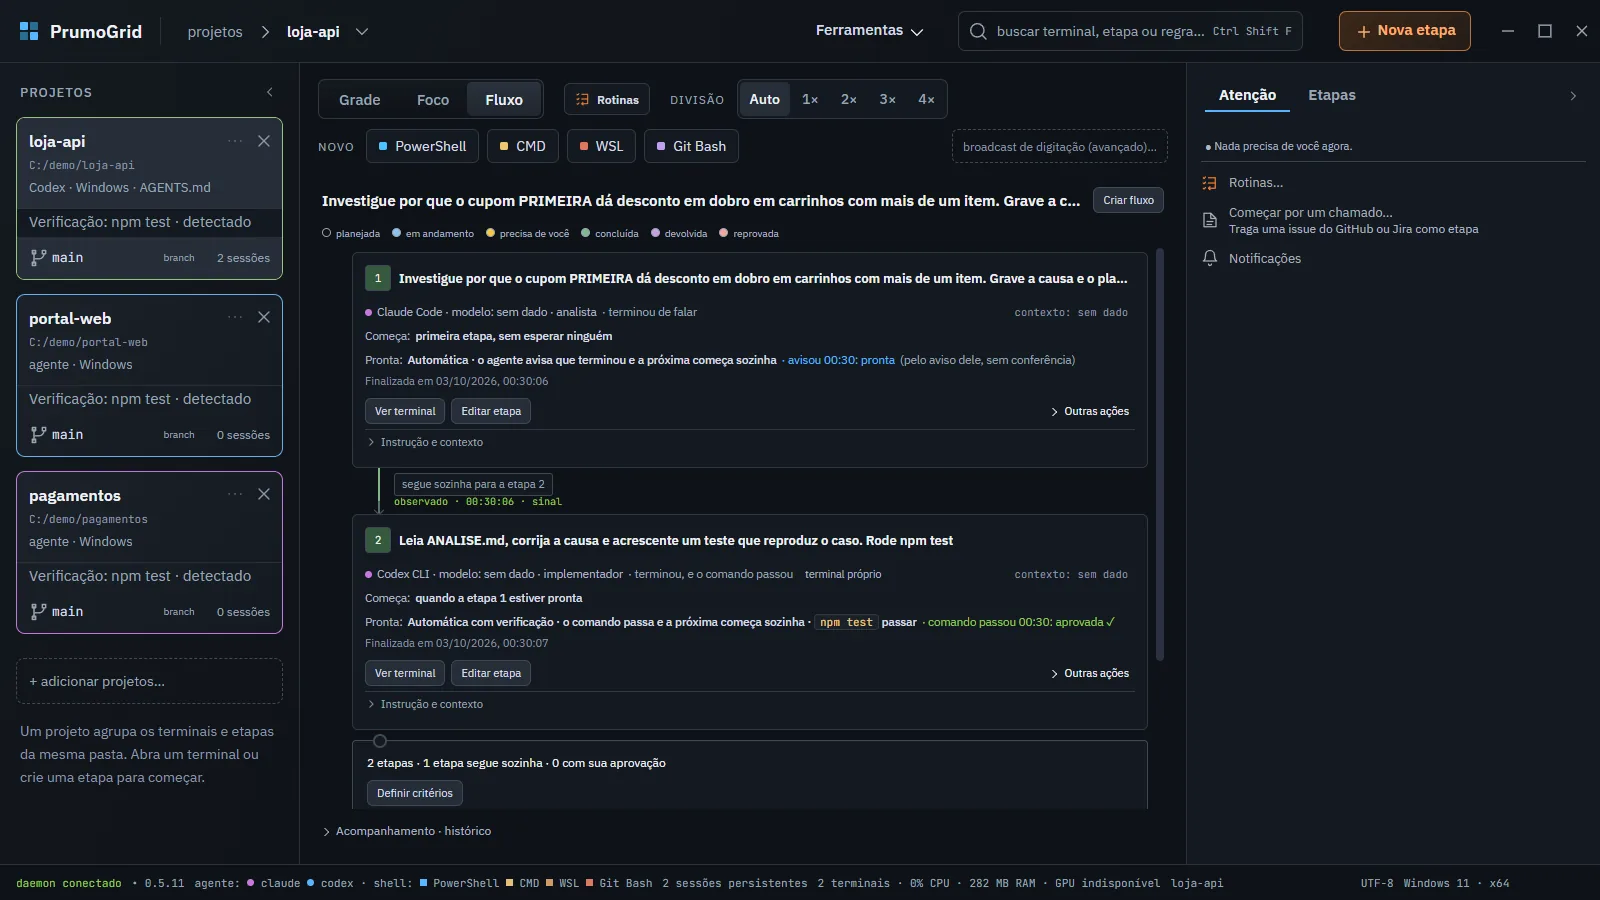The image size is (1600, 900).
Task: Switch to Grade view
Action: 360,100
